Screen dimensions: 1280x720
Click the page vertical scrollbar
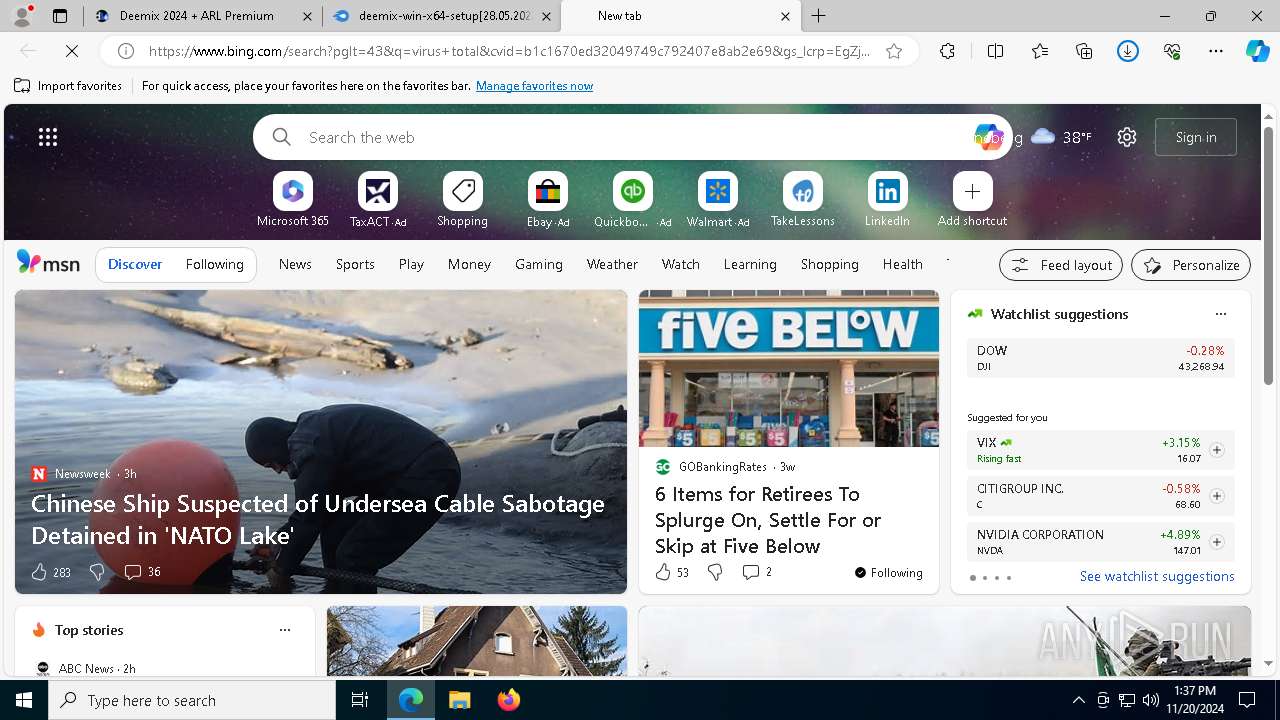pyautogui.click(x=1269, y=256)
